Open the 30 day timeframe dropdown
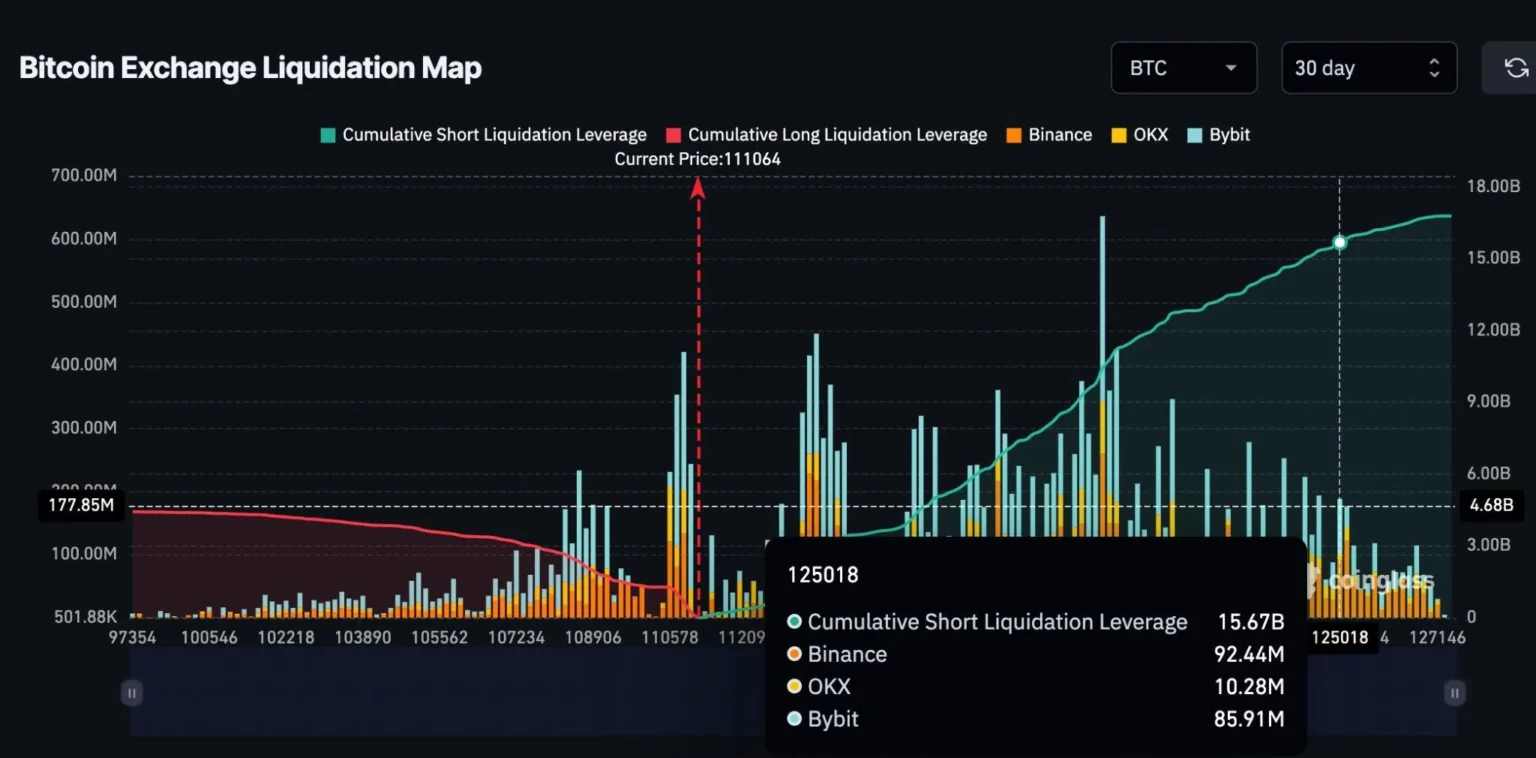The image size is (1536, 758). coord(1369,67)
